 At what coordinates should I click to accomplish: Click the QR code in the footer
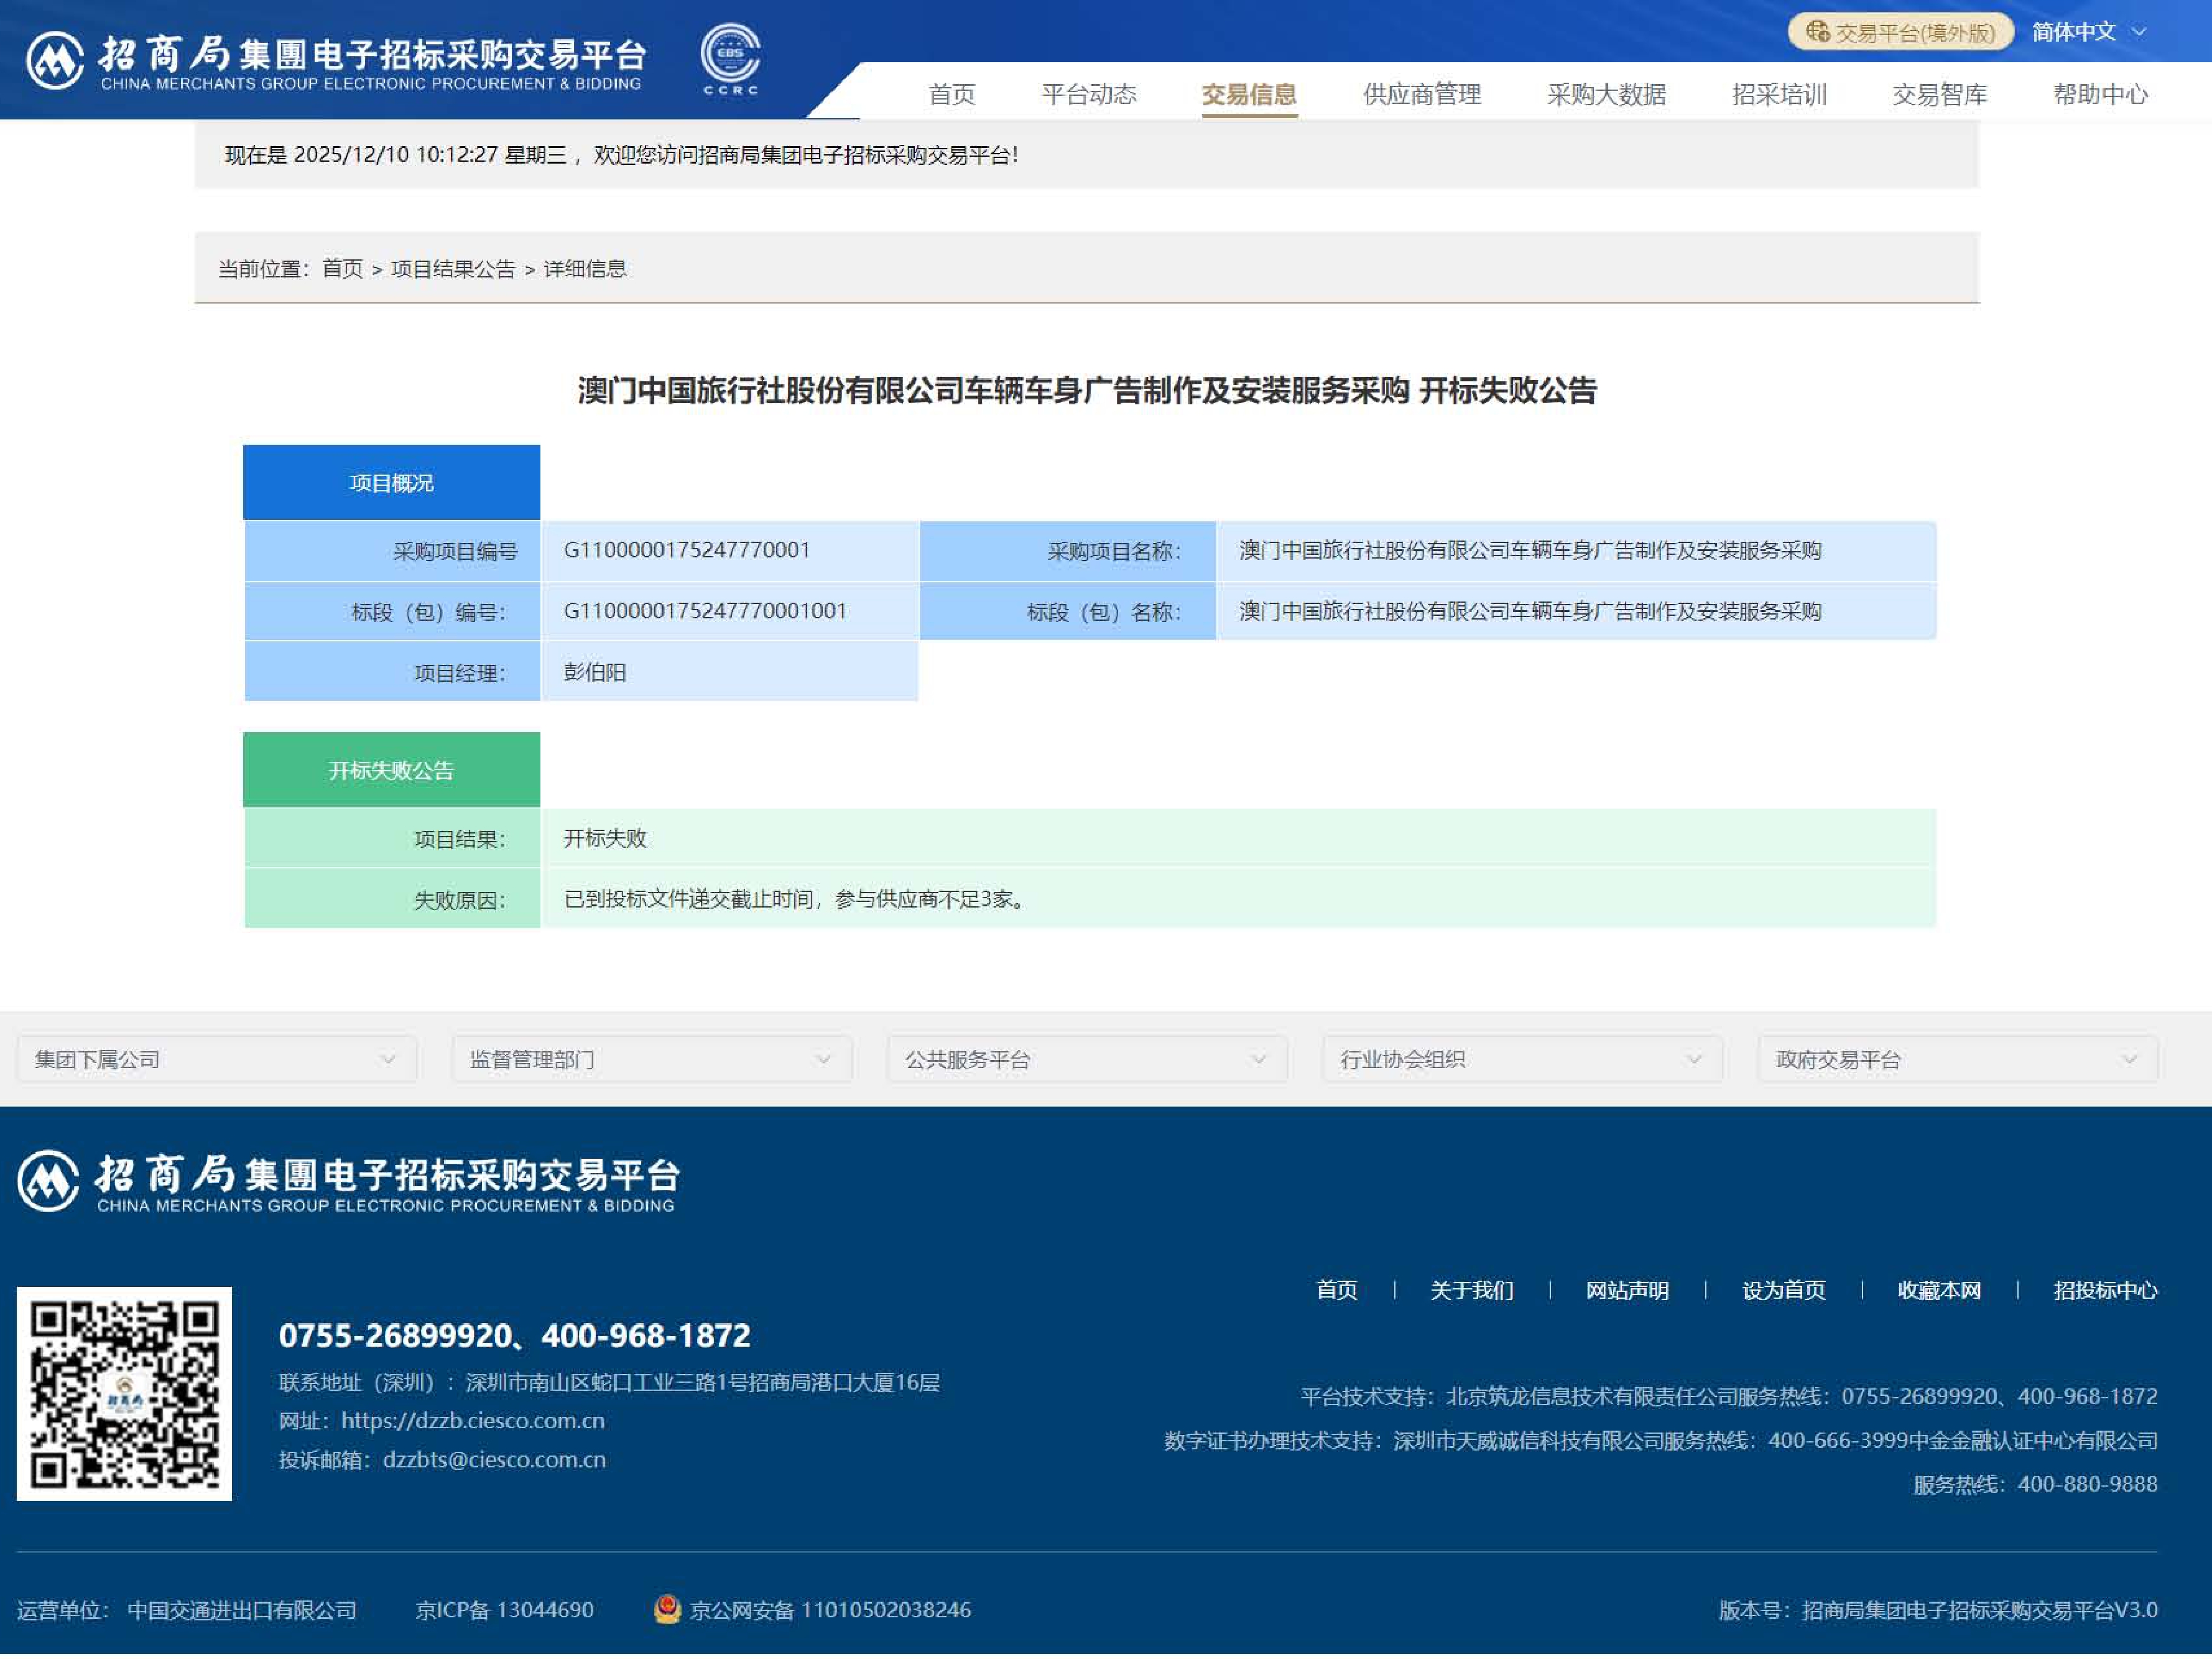[x=124, y=1393]
